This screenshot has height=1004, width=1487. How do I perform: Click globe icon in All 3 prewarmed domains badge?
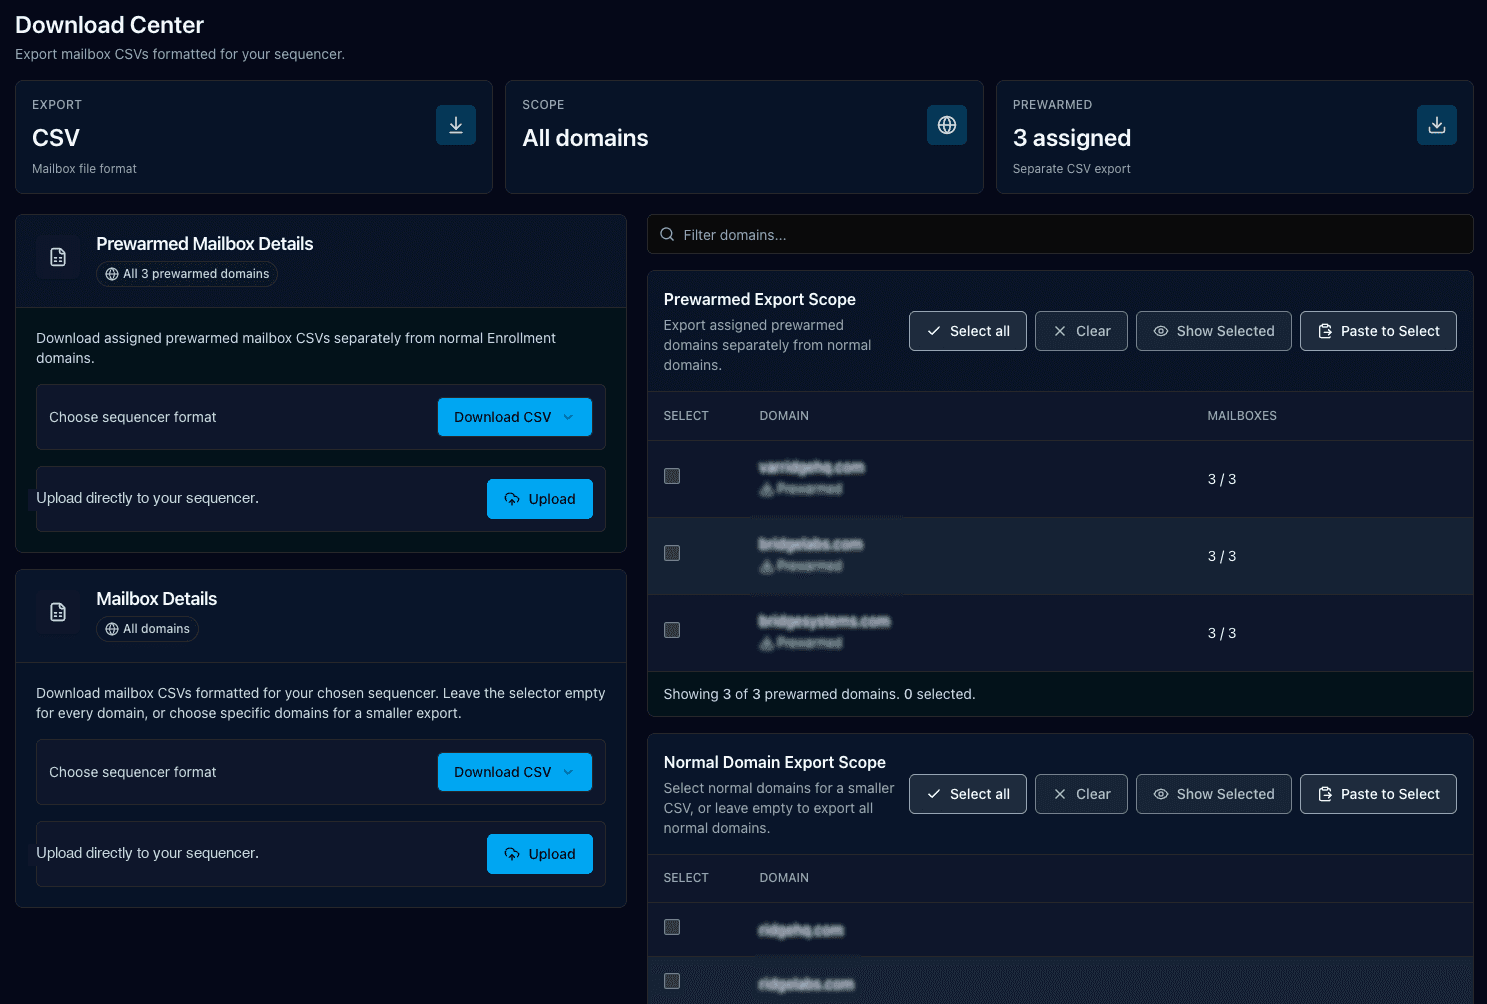click(112, 274)
